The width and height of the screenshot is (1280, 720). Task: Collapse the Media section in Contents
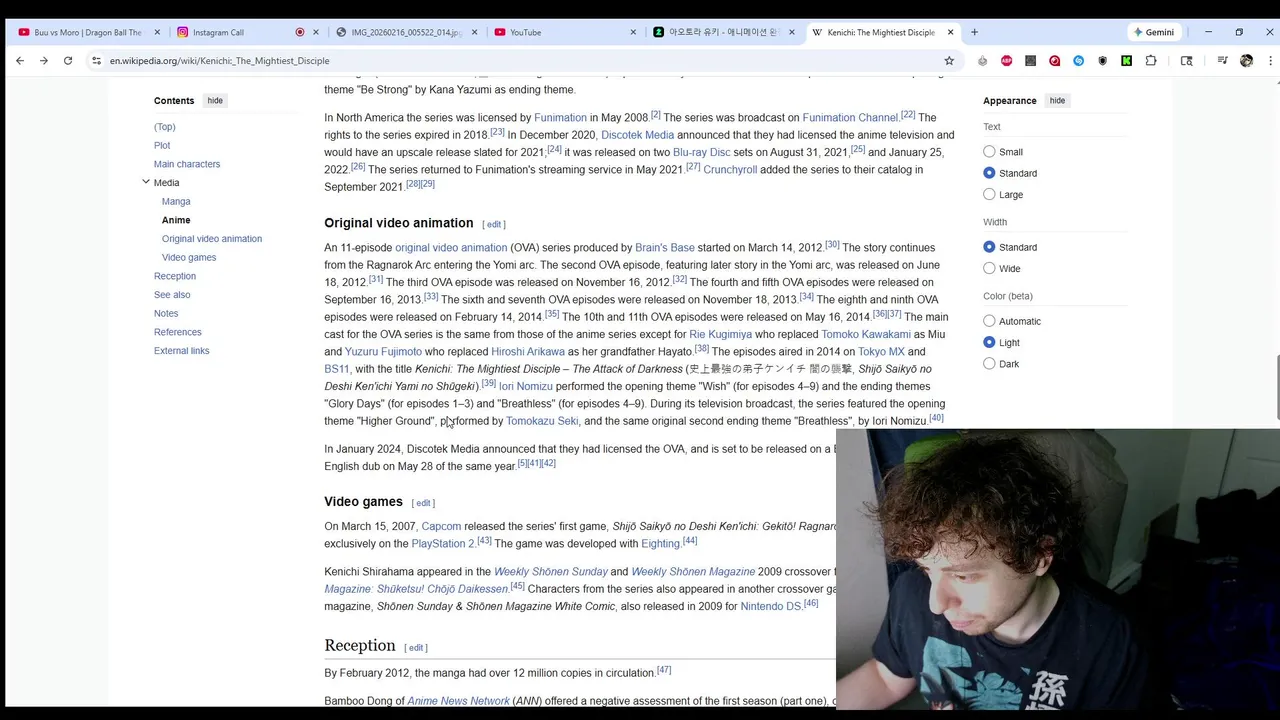pos(146,182)
